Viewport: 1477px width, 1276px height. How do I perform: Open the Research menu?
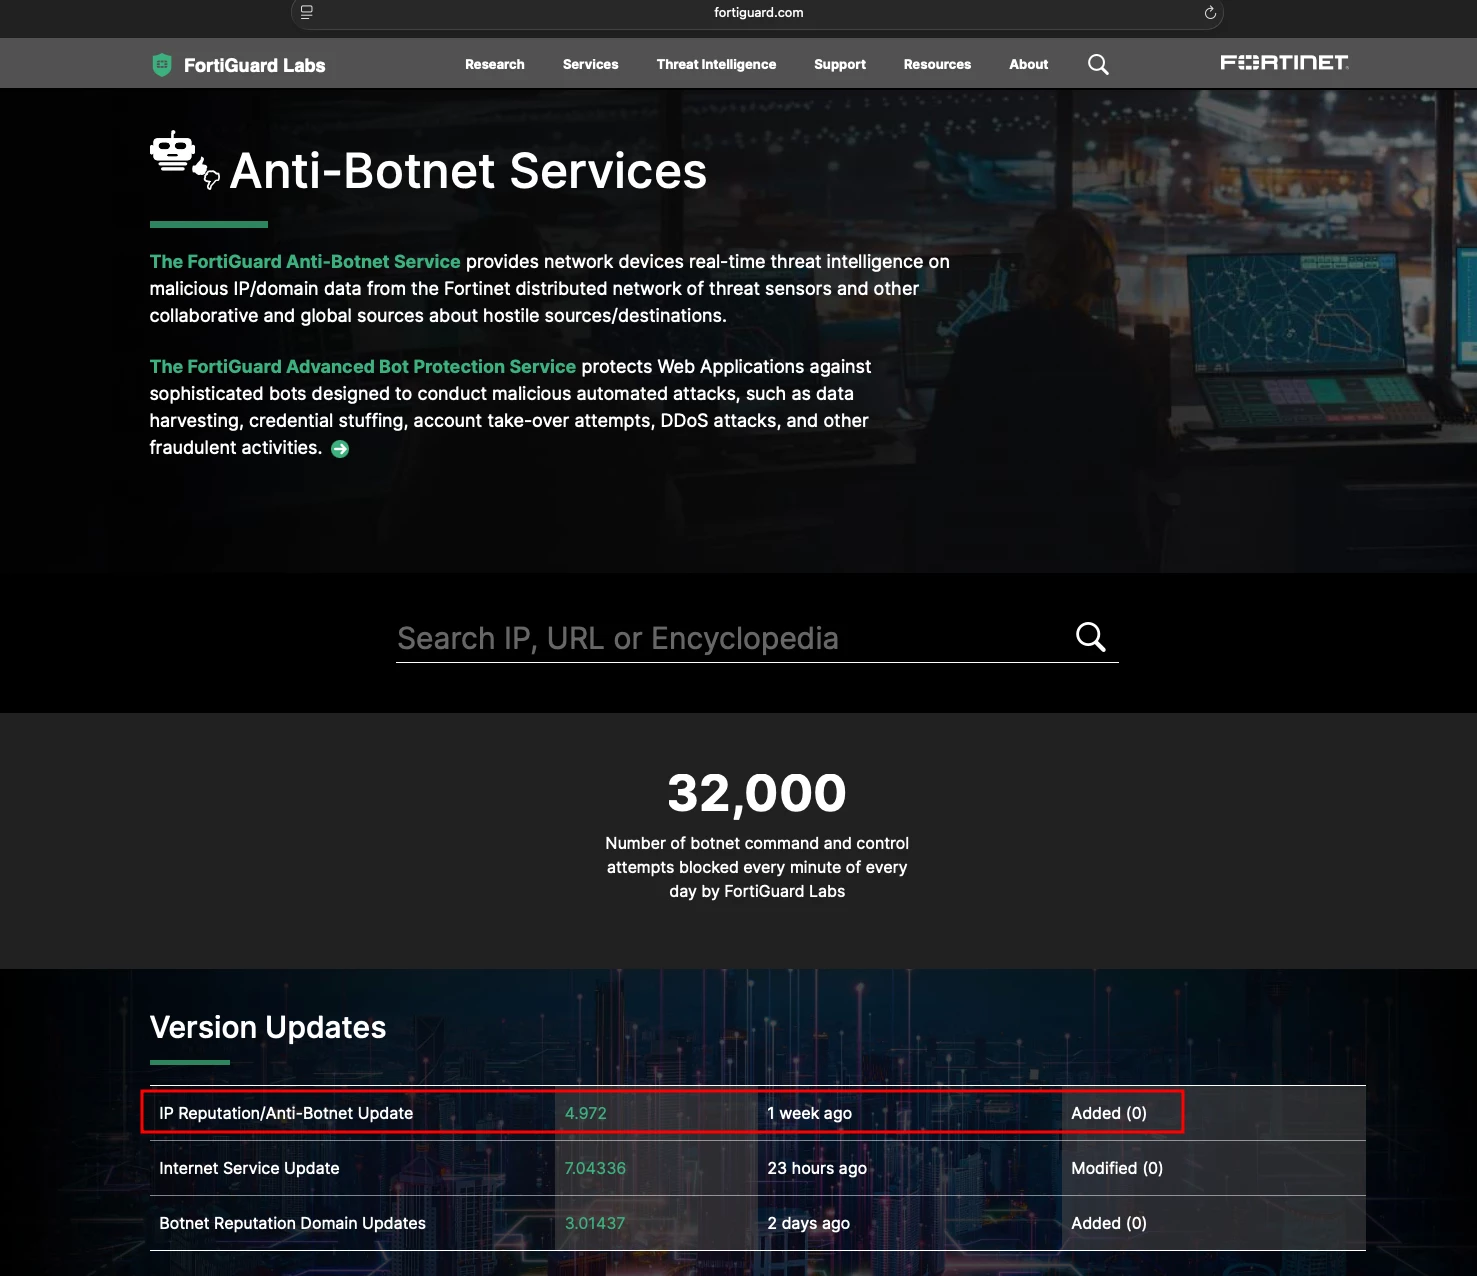[495, 64]
